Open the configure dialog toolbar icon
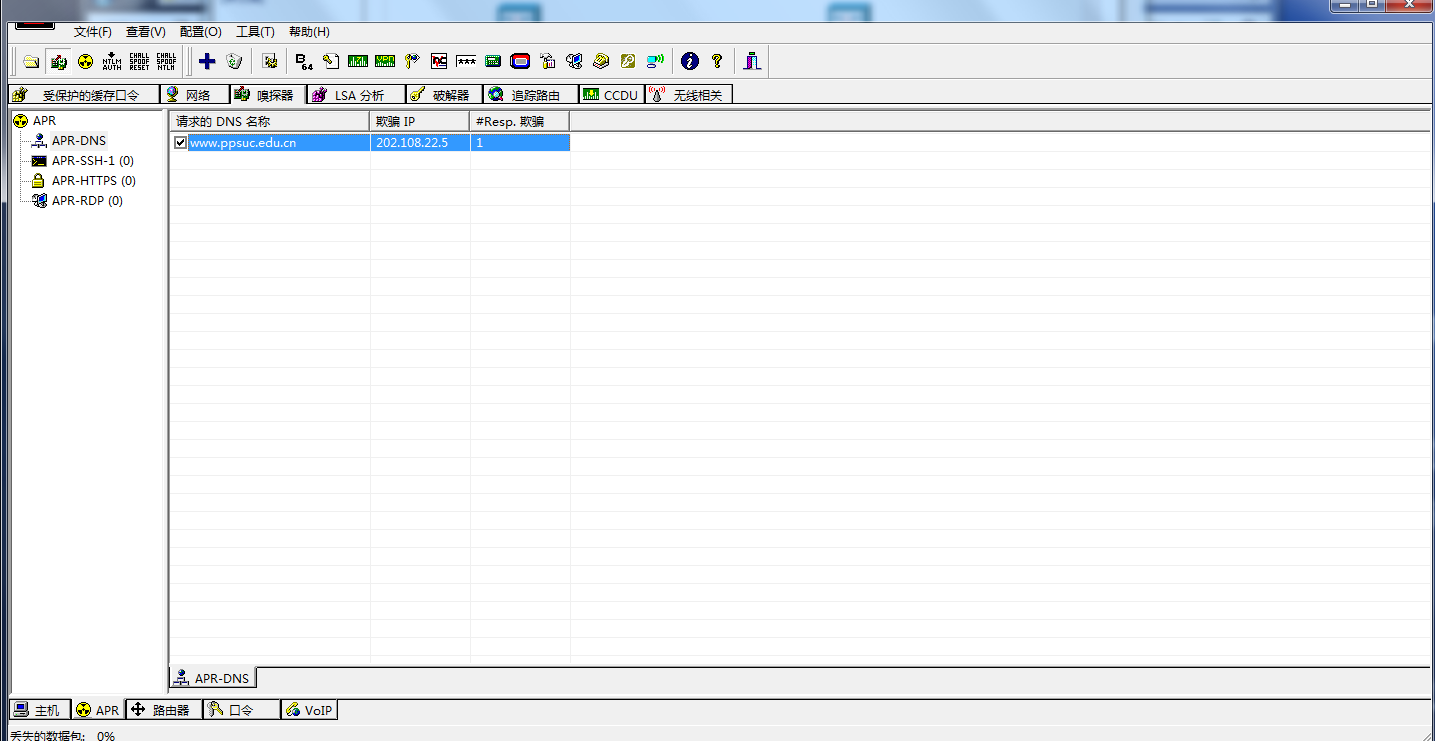1435x741 pixels. (x=269, y=62)
